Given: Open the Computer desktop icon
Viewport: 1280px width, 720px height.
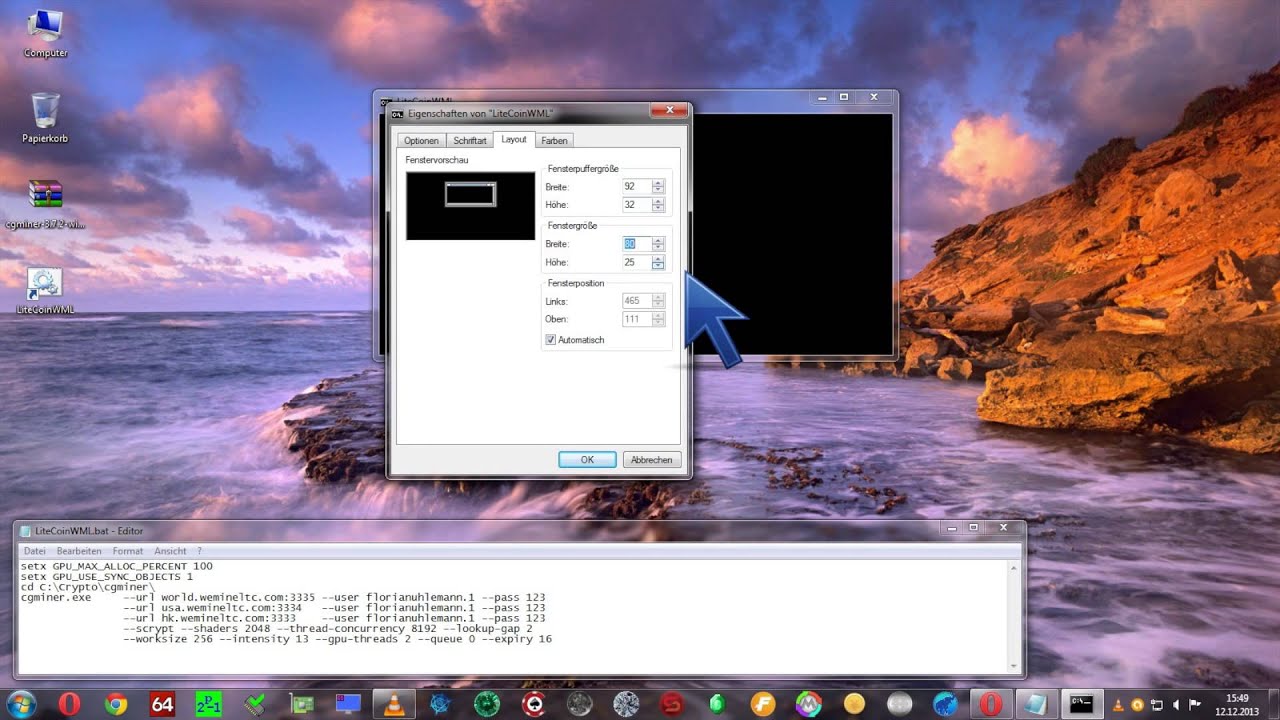Looking at the screenshot, I should coord(45,33).
